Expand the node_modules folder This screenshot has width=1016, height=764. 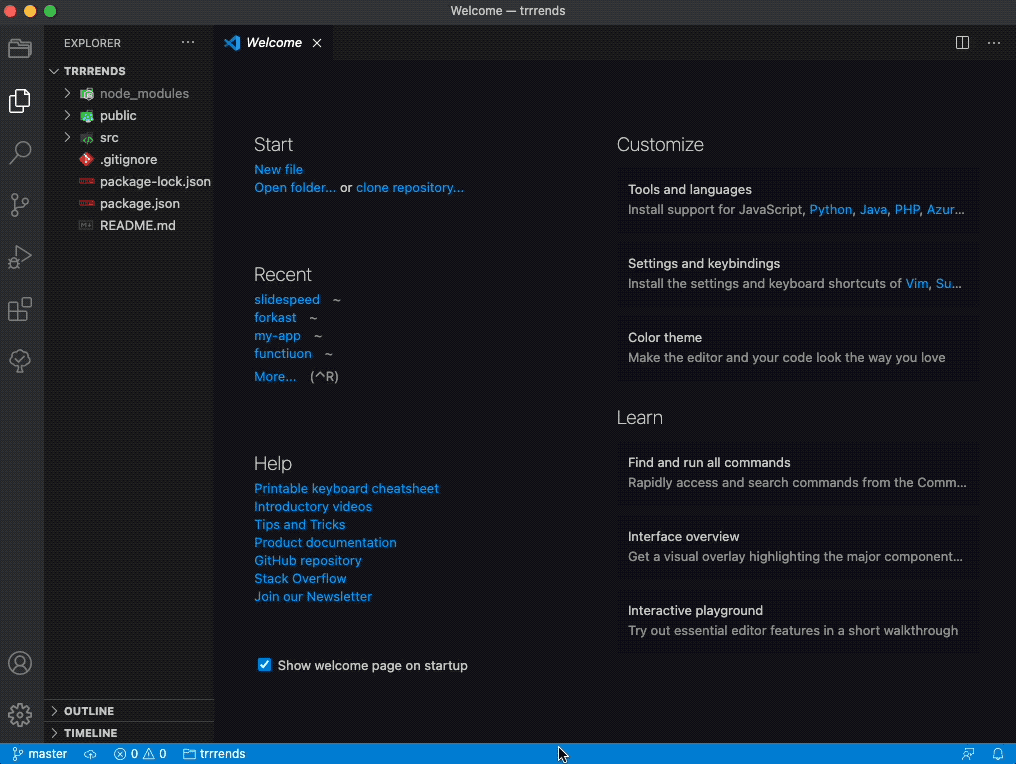coord(129,93)
